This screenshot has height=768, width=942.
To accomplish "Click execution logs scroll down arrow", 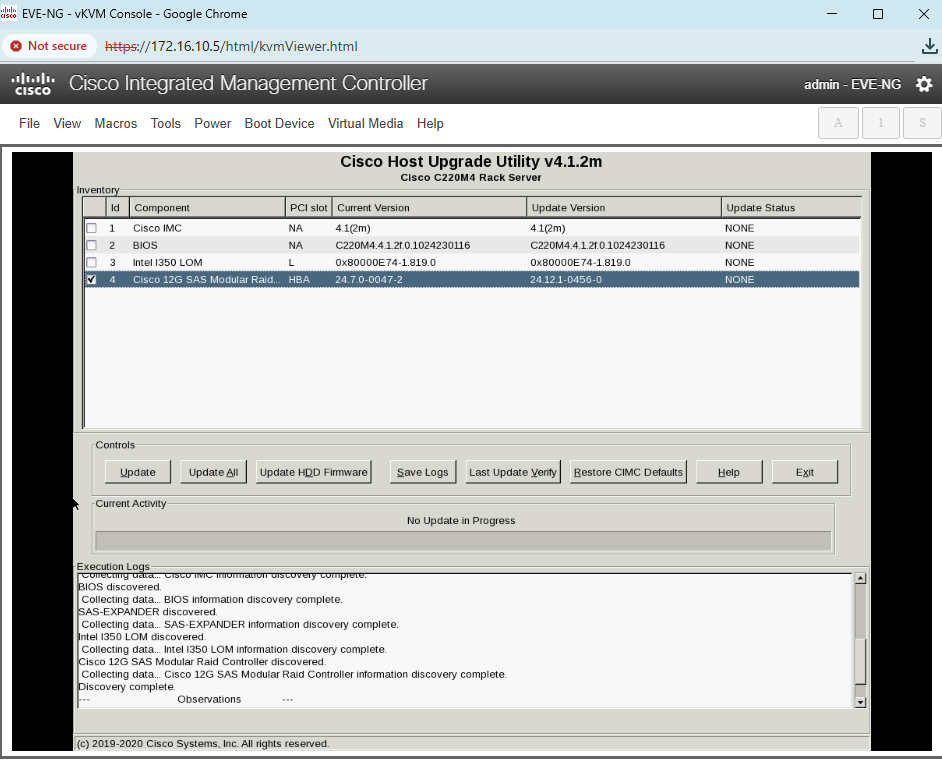I will tap(860, 702).
